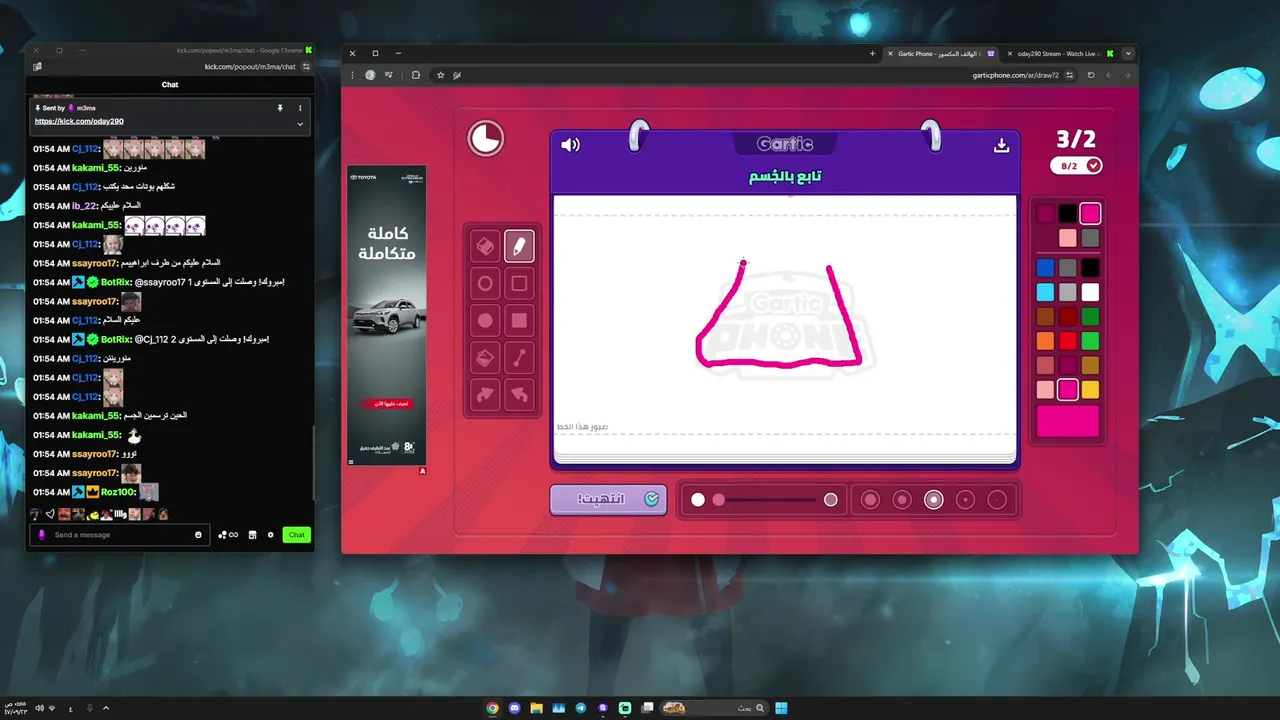Pick the orange palette color
Viewport: 1280px width, 720px height.
coord(1045,341)
